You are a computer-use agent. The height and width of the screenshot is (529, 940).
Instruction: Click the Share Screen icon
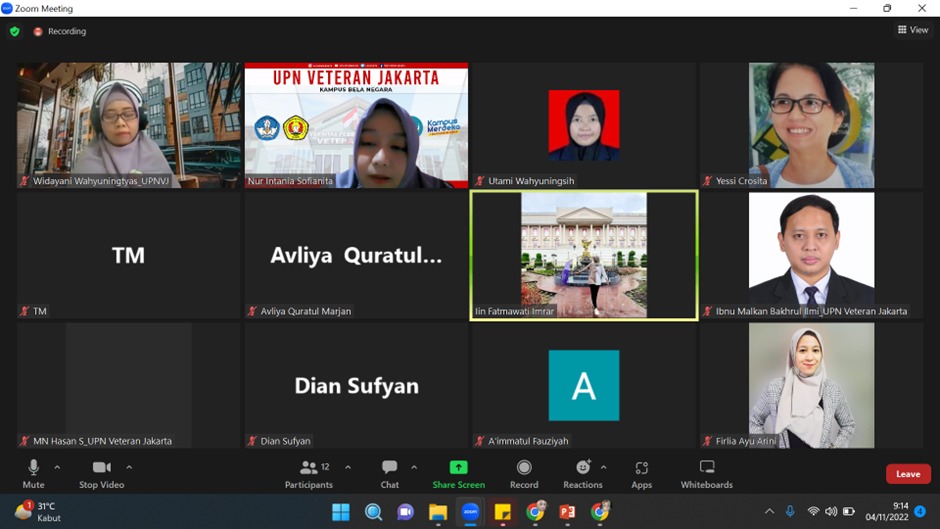pos(458,468)
